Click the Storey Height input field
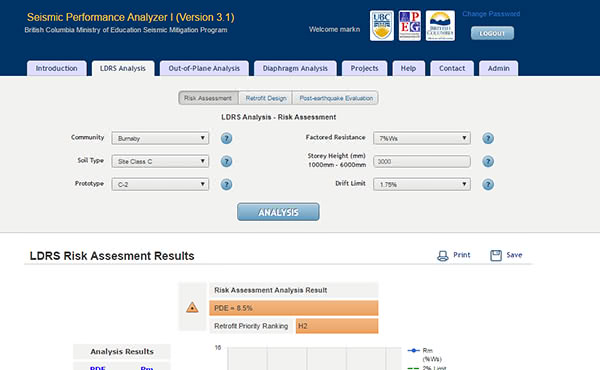Image resolution: width=600 pixels, height=370 pixels. pyautogui.click(x=422, y=161)
